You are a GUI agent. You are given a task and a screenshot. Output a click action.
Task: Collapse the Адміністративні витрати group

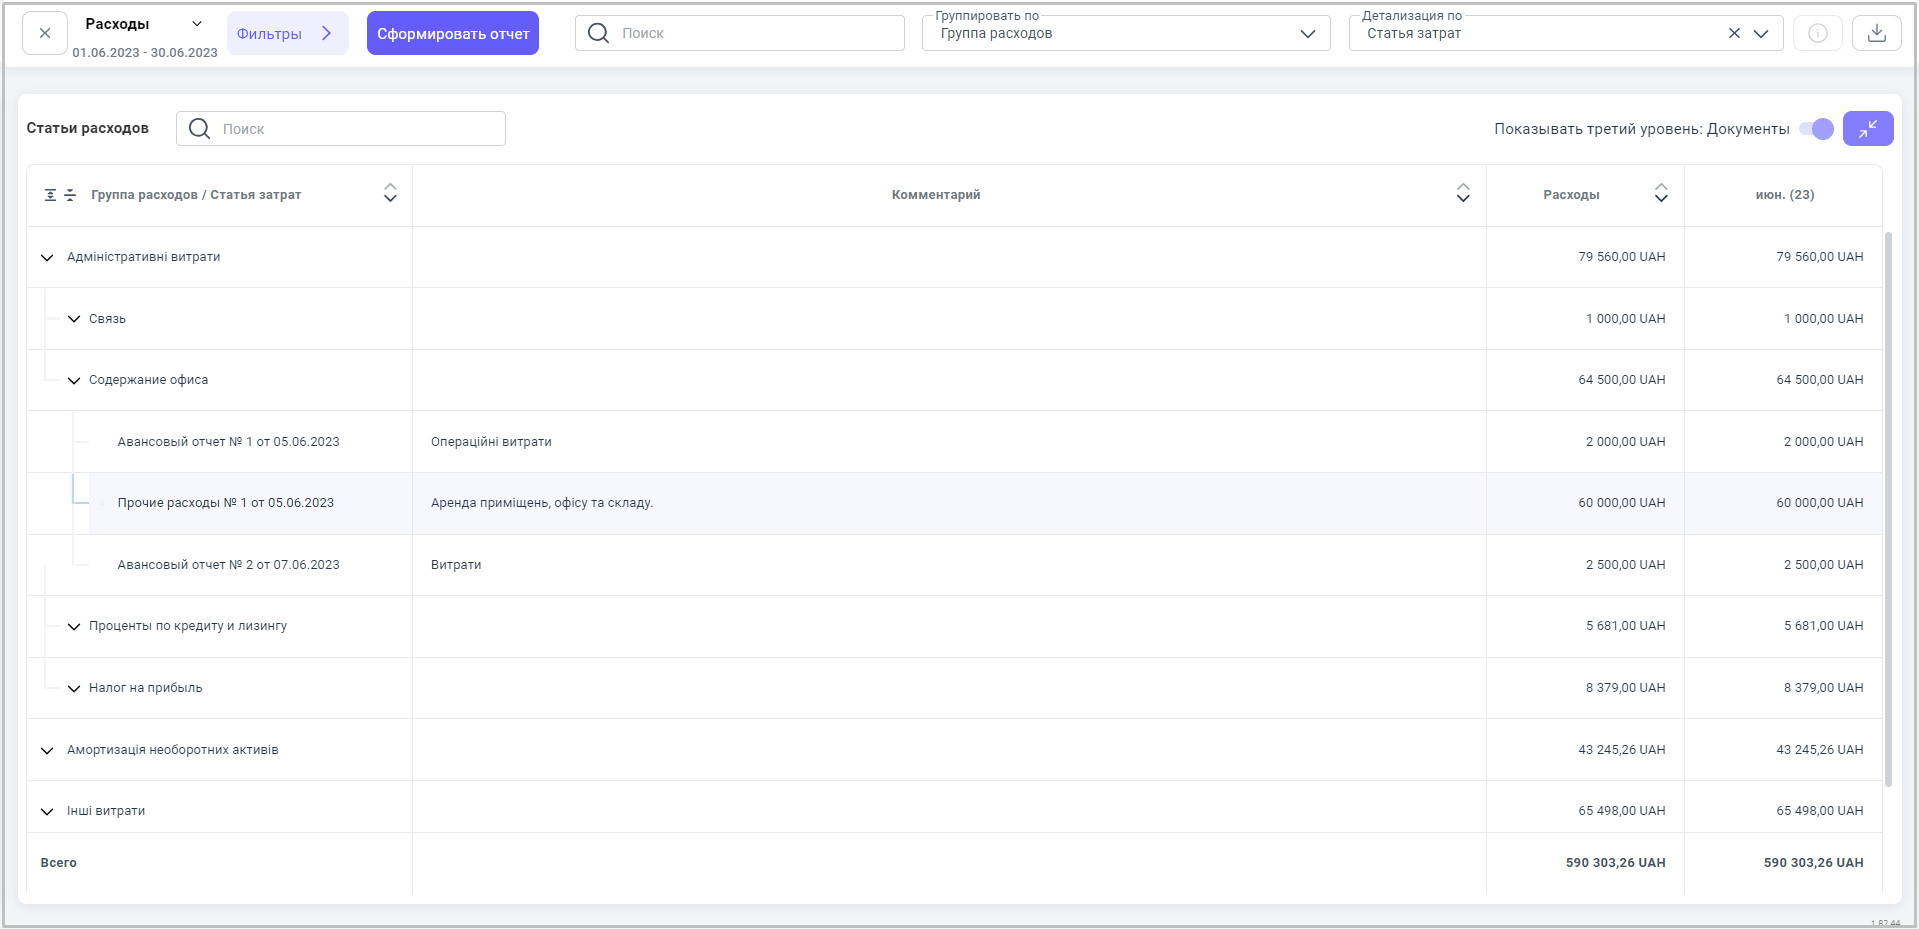[47, 258]
